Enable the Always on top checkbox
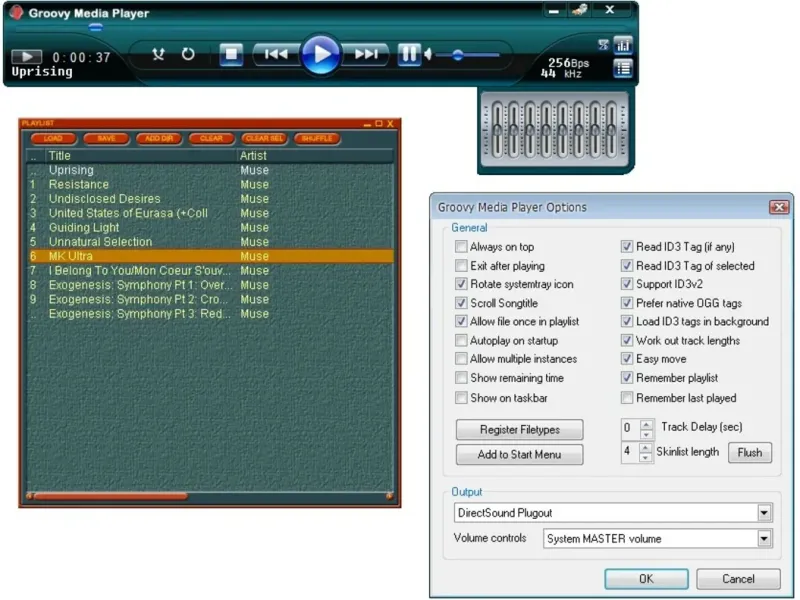800x600 pixels. (x=461, y=247)
